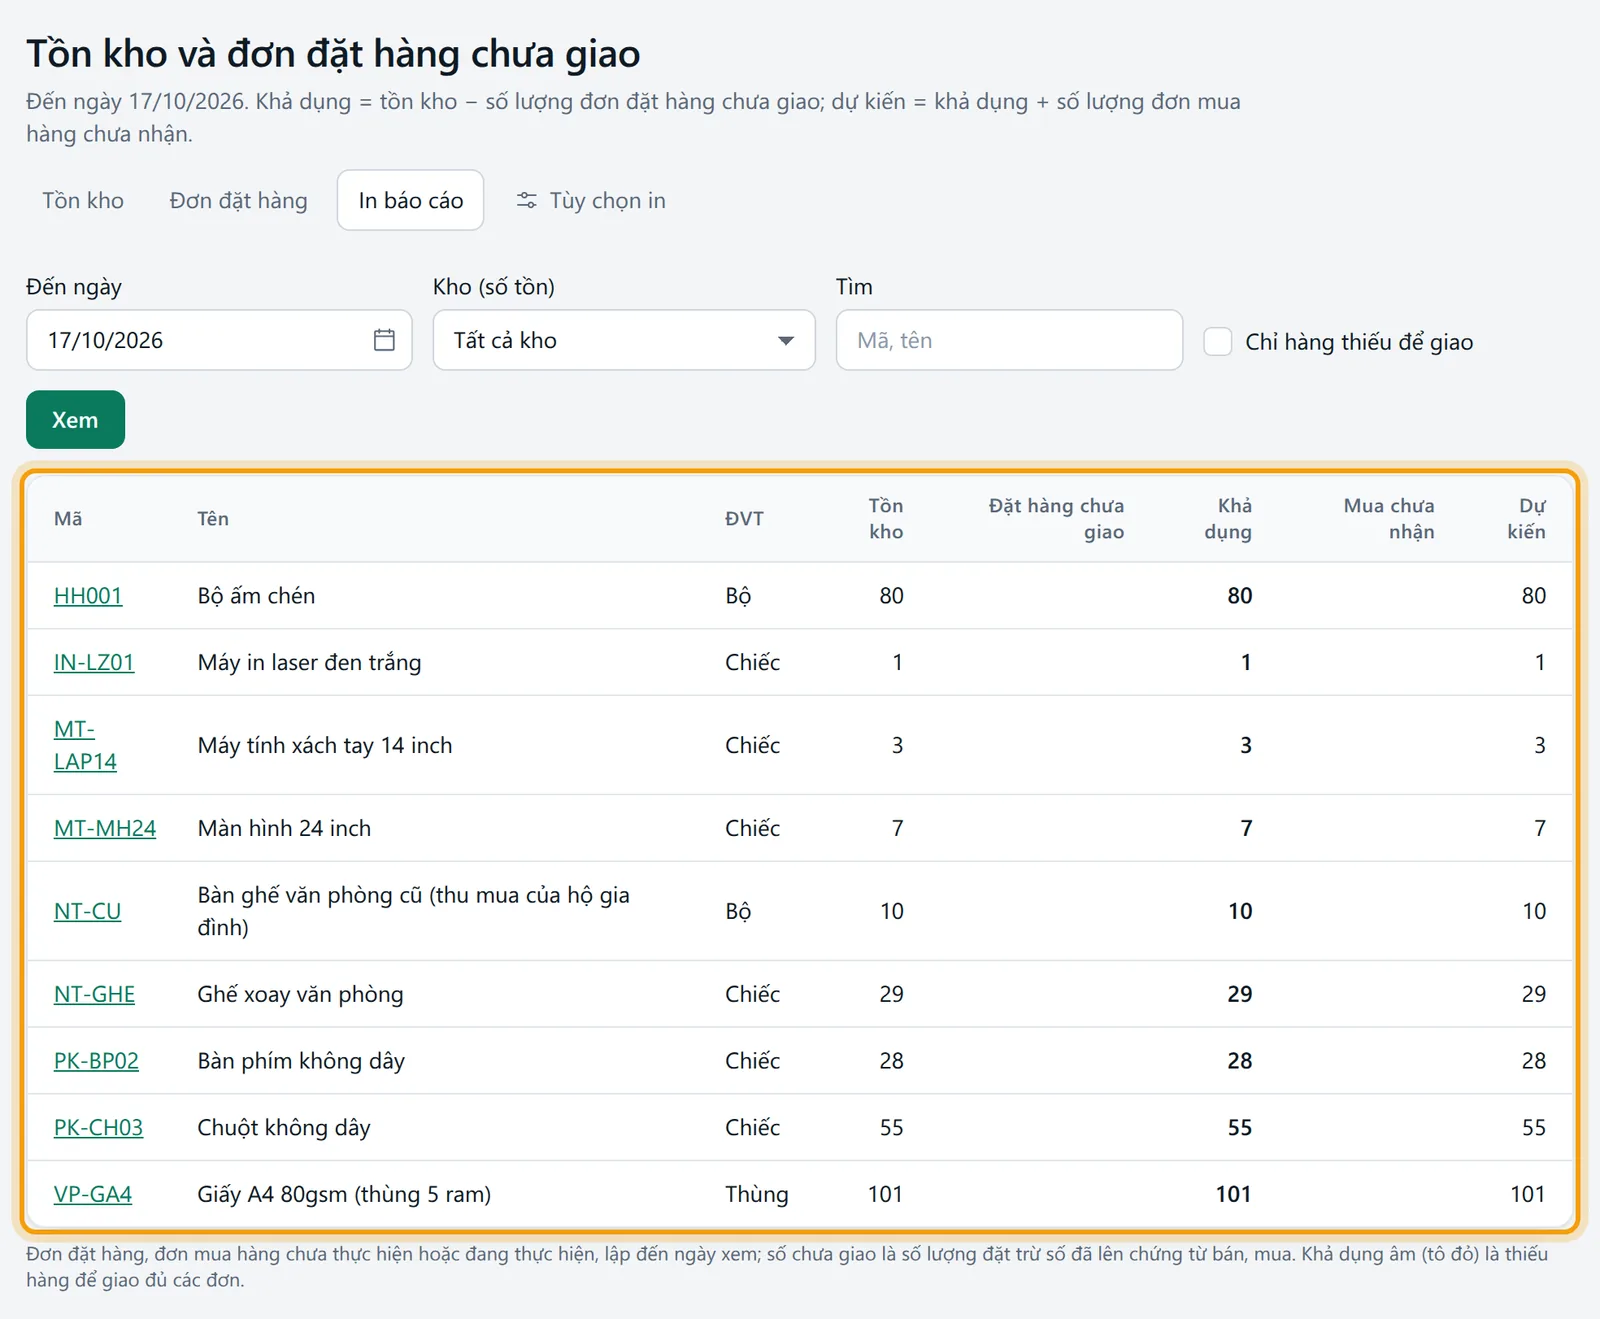This screenshot has width=1600, height=1319.
Task: Click the 'Thùng' unit cell
Action: point(757,1194)
